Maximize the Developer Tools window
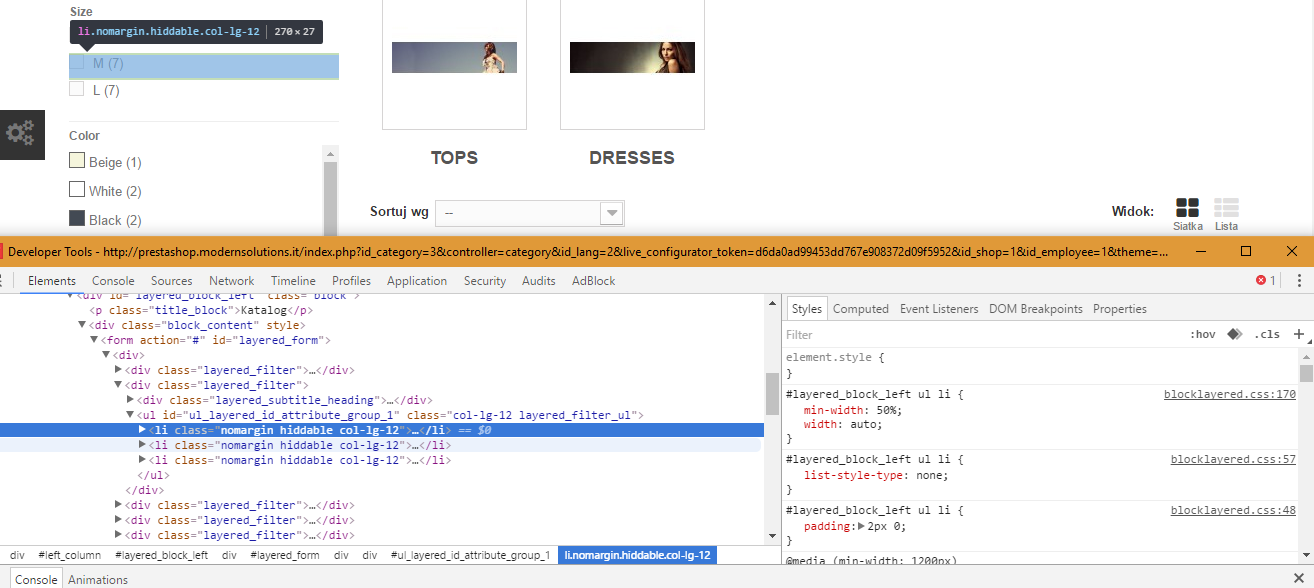This screenshot has height=588, width=1314. click(x=1246, y=251)
